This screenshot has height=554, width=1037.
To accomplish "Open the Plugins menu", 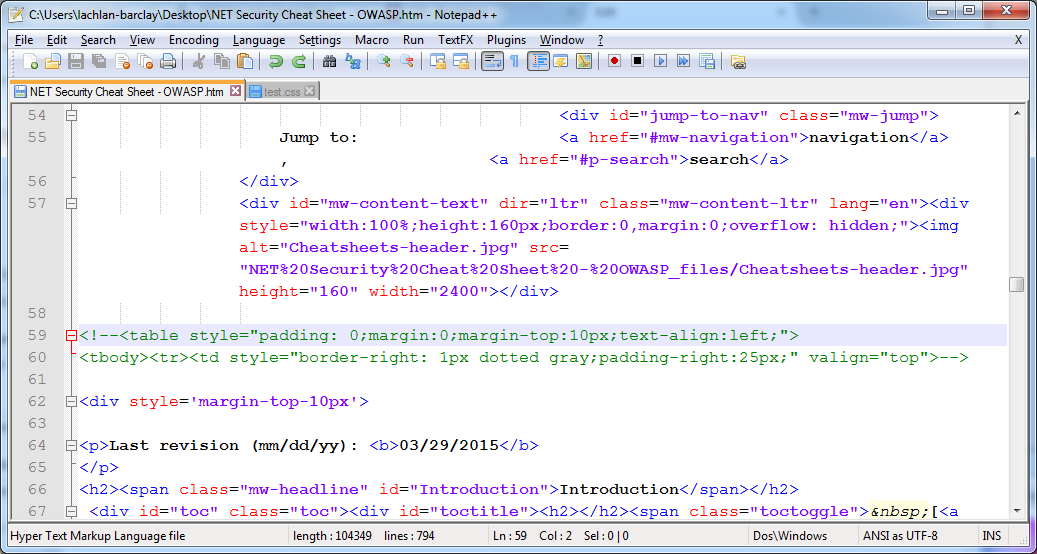I will [x=507, y=40].
